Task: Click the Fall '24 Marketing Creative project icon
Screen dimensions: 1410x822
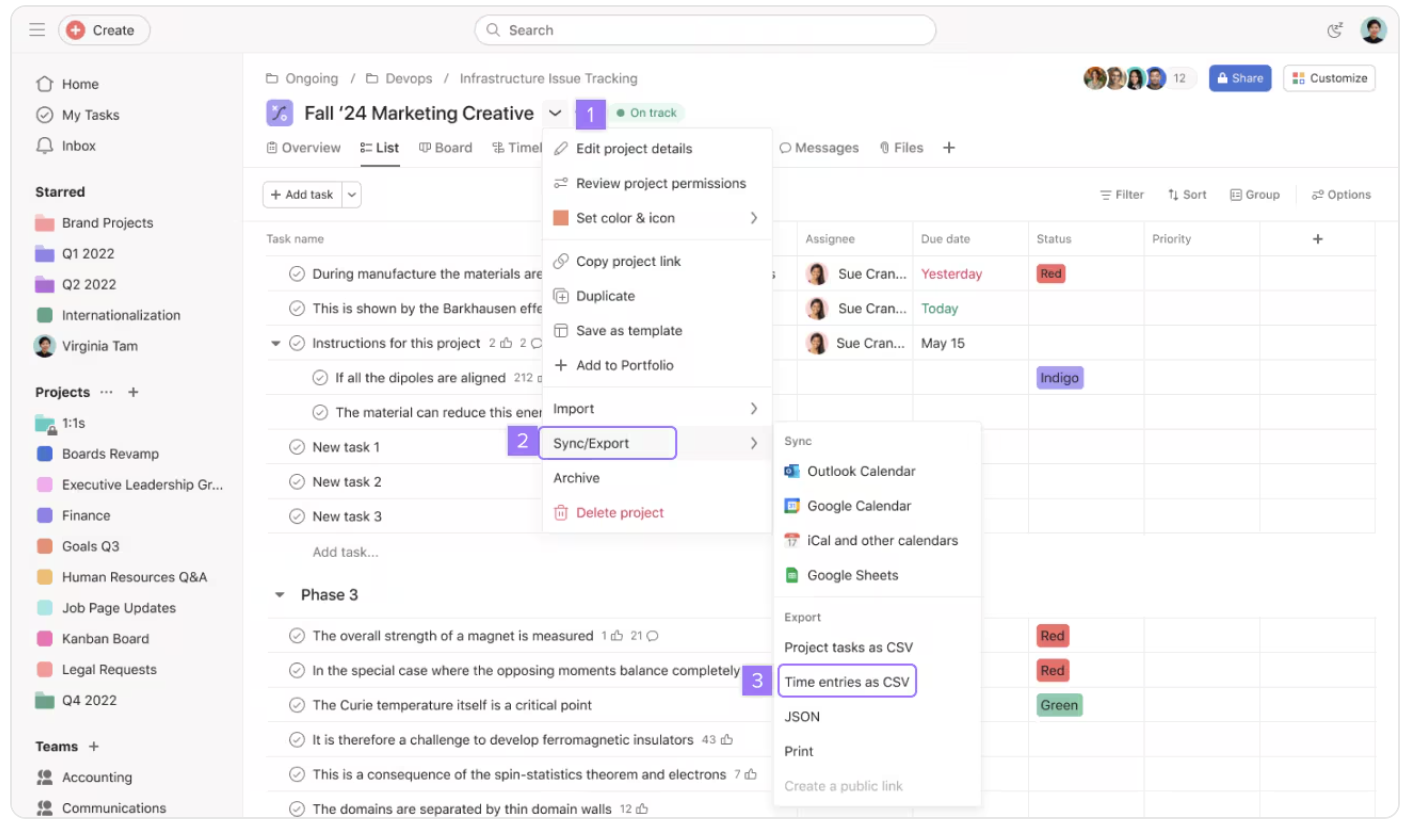Action: coord(279,113)
